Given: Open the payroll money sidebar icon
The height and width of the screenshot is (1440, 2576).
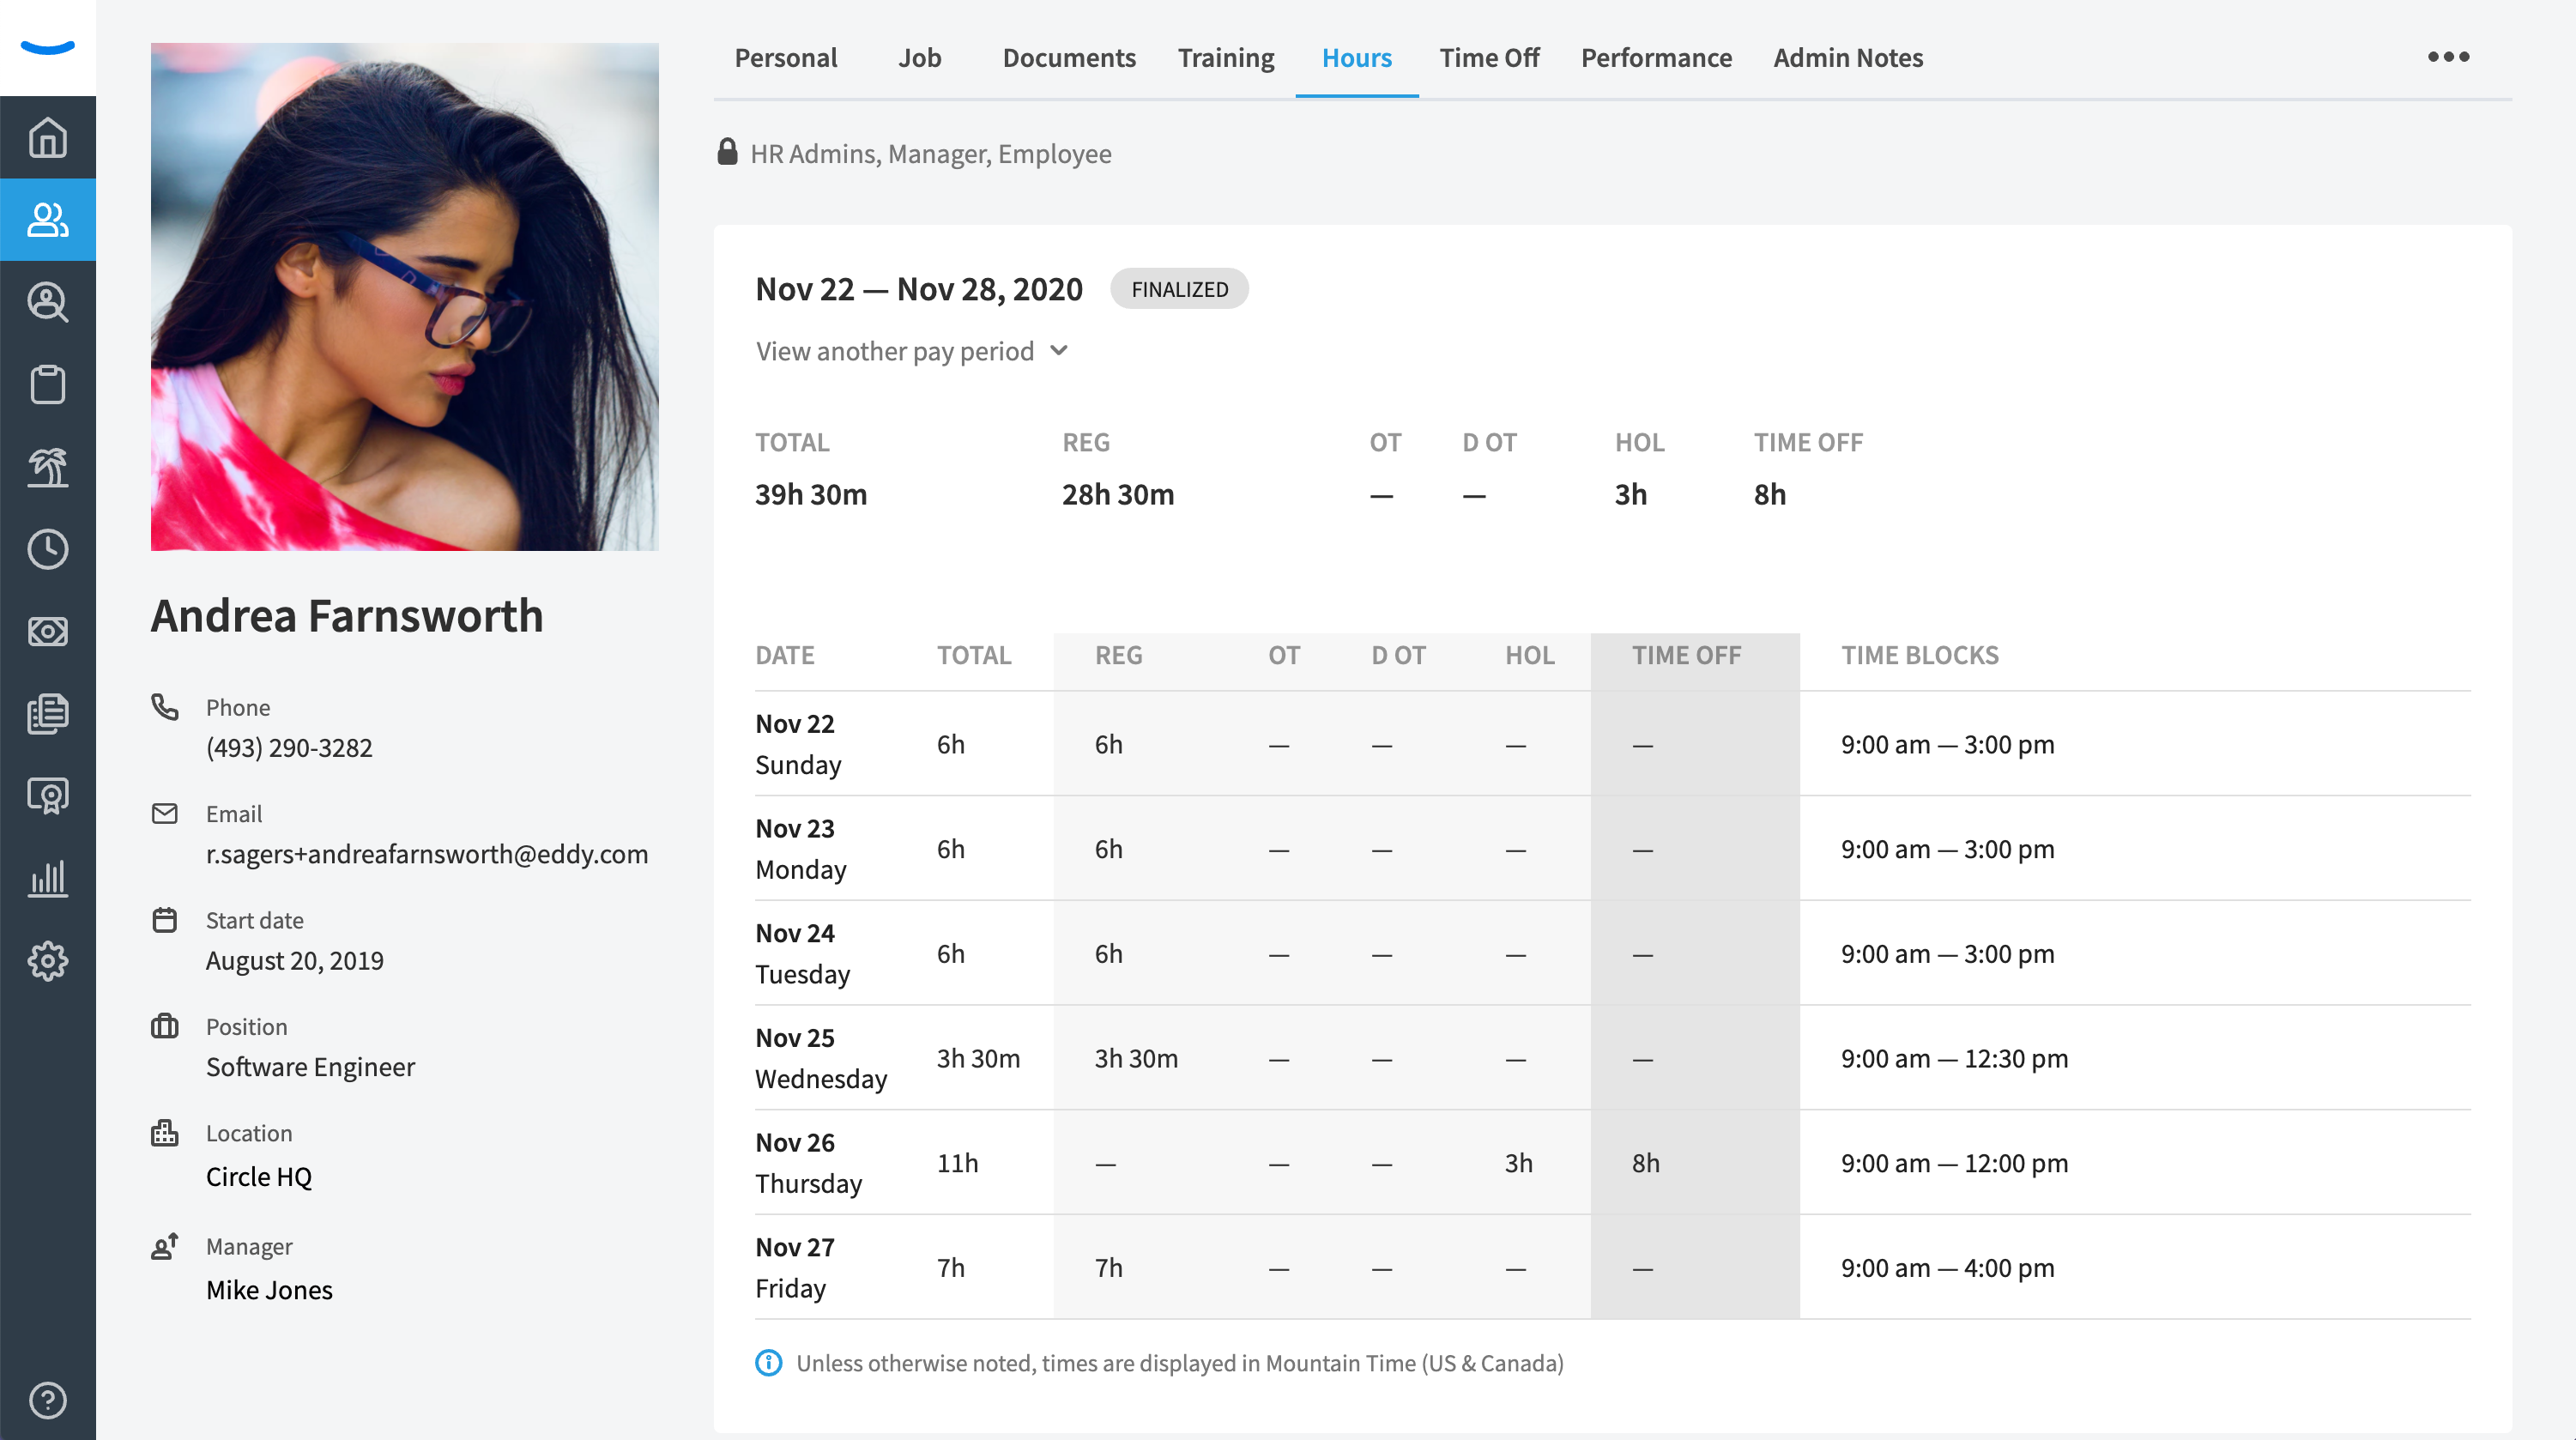Looking at the screenshot, I should pos(47,631).
